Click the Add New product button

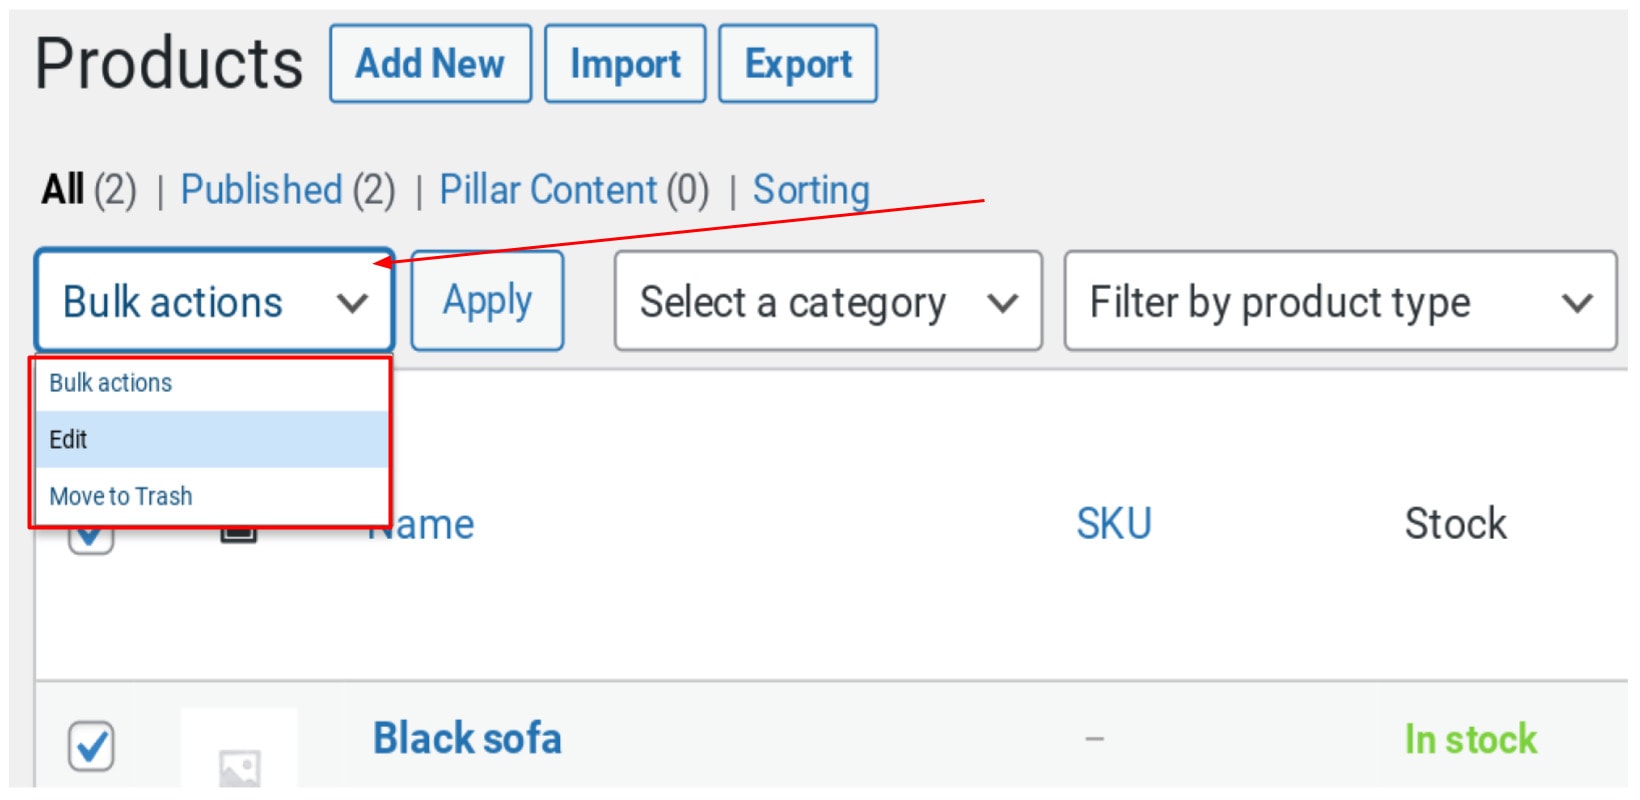pyautogui.click(x=430, y=64)
